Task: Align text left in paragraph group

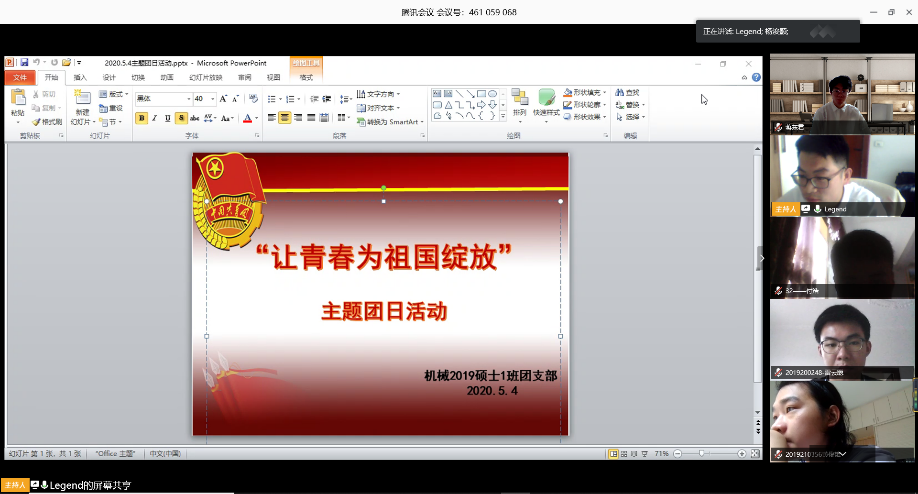Action: pos(272,118)
